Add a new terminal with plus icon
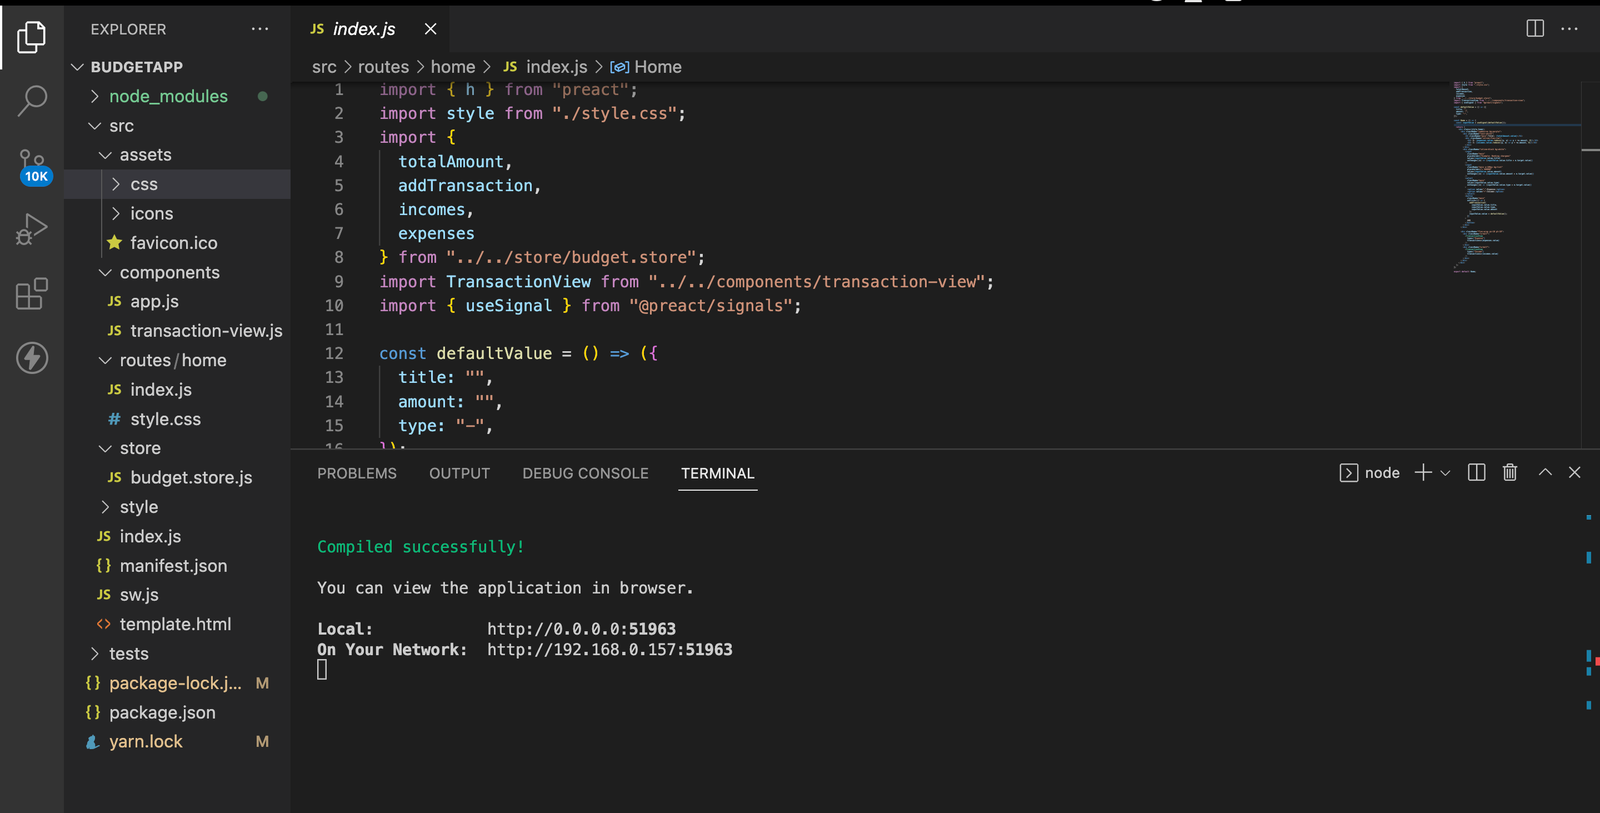The width and height of the screenshot is (1600, 813). click(x=1423, y=473)
